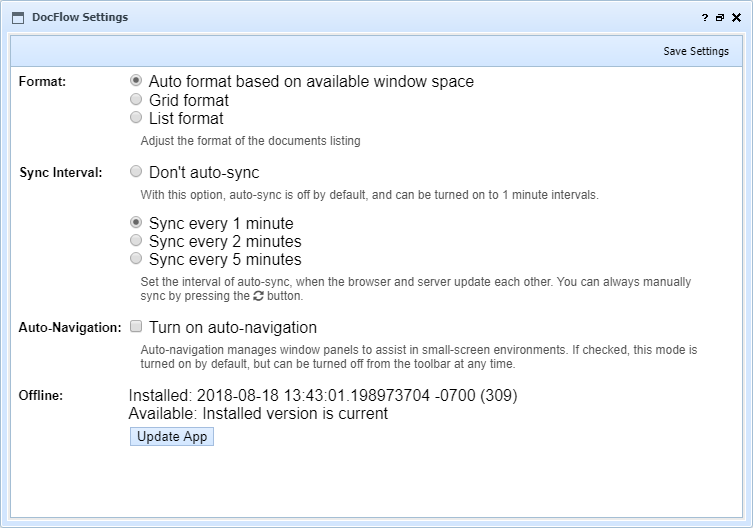Click the Installed version timestamp text

pyautogui.click(x=323, y=396)
